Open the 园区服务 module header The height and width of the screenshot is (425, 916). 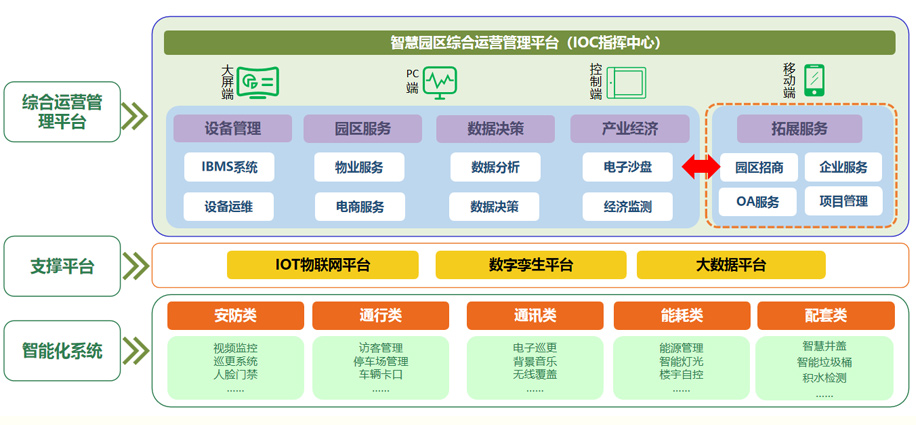[x=363, y=128]
